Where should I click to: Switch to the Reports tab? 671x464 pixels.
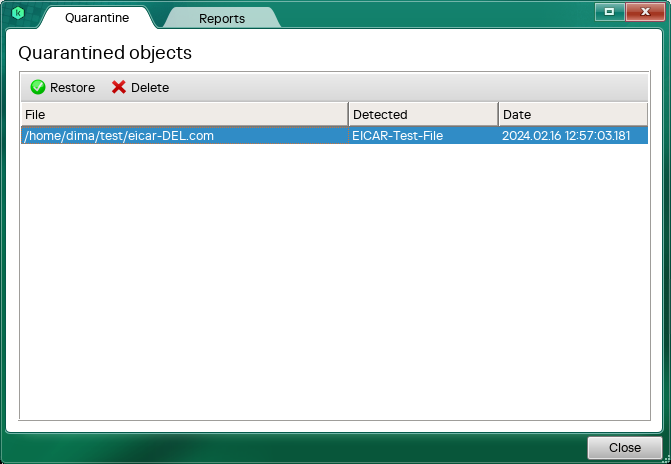pos(222,18)
